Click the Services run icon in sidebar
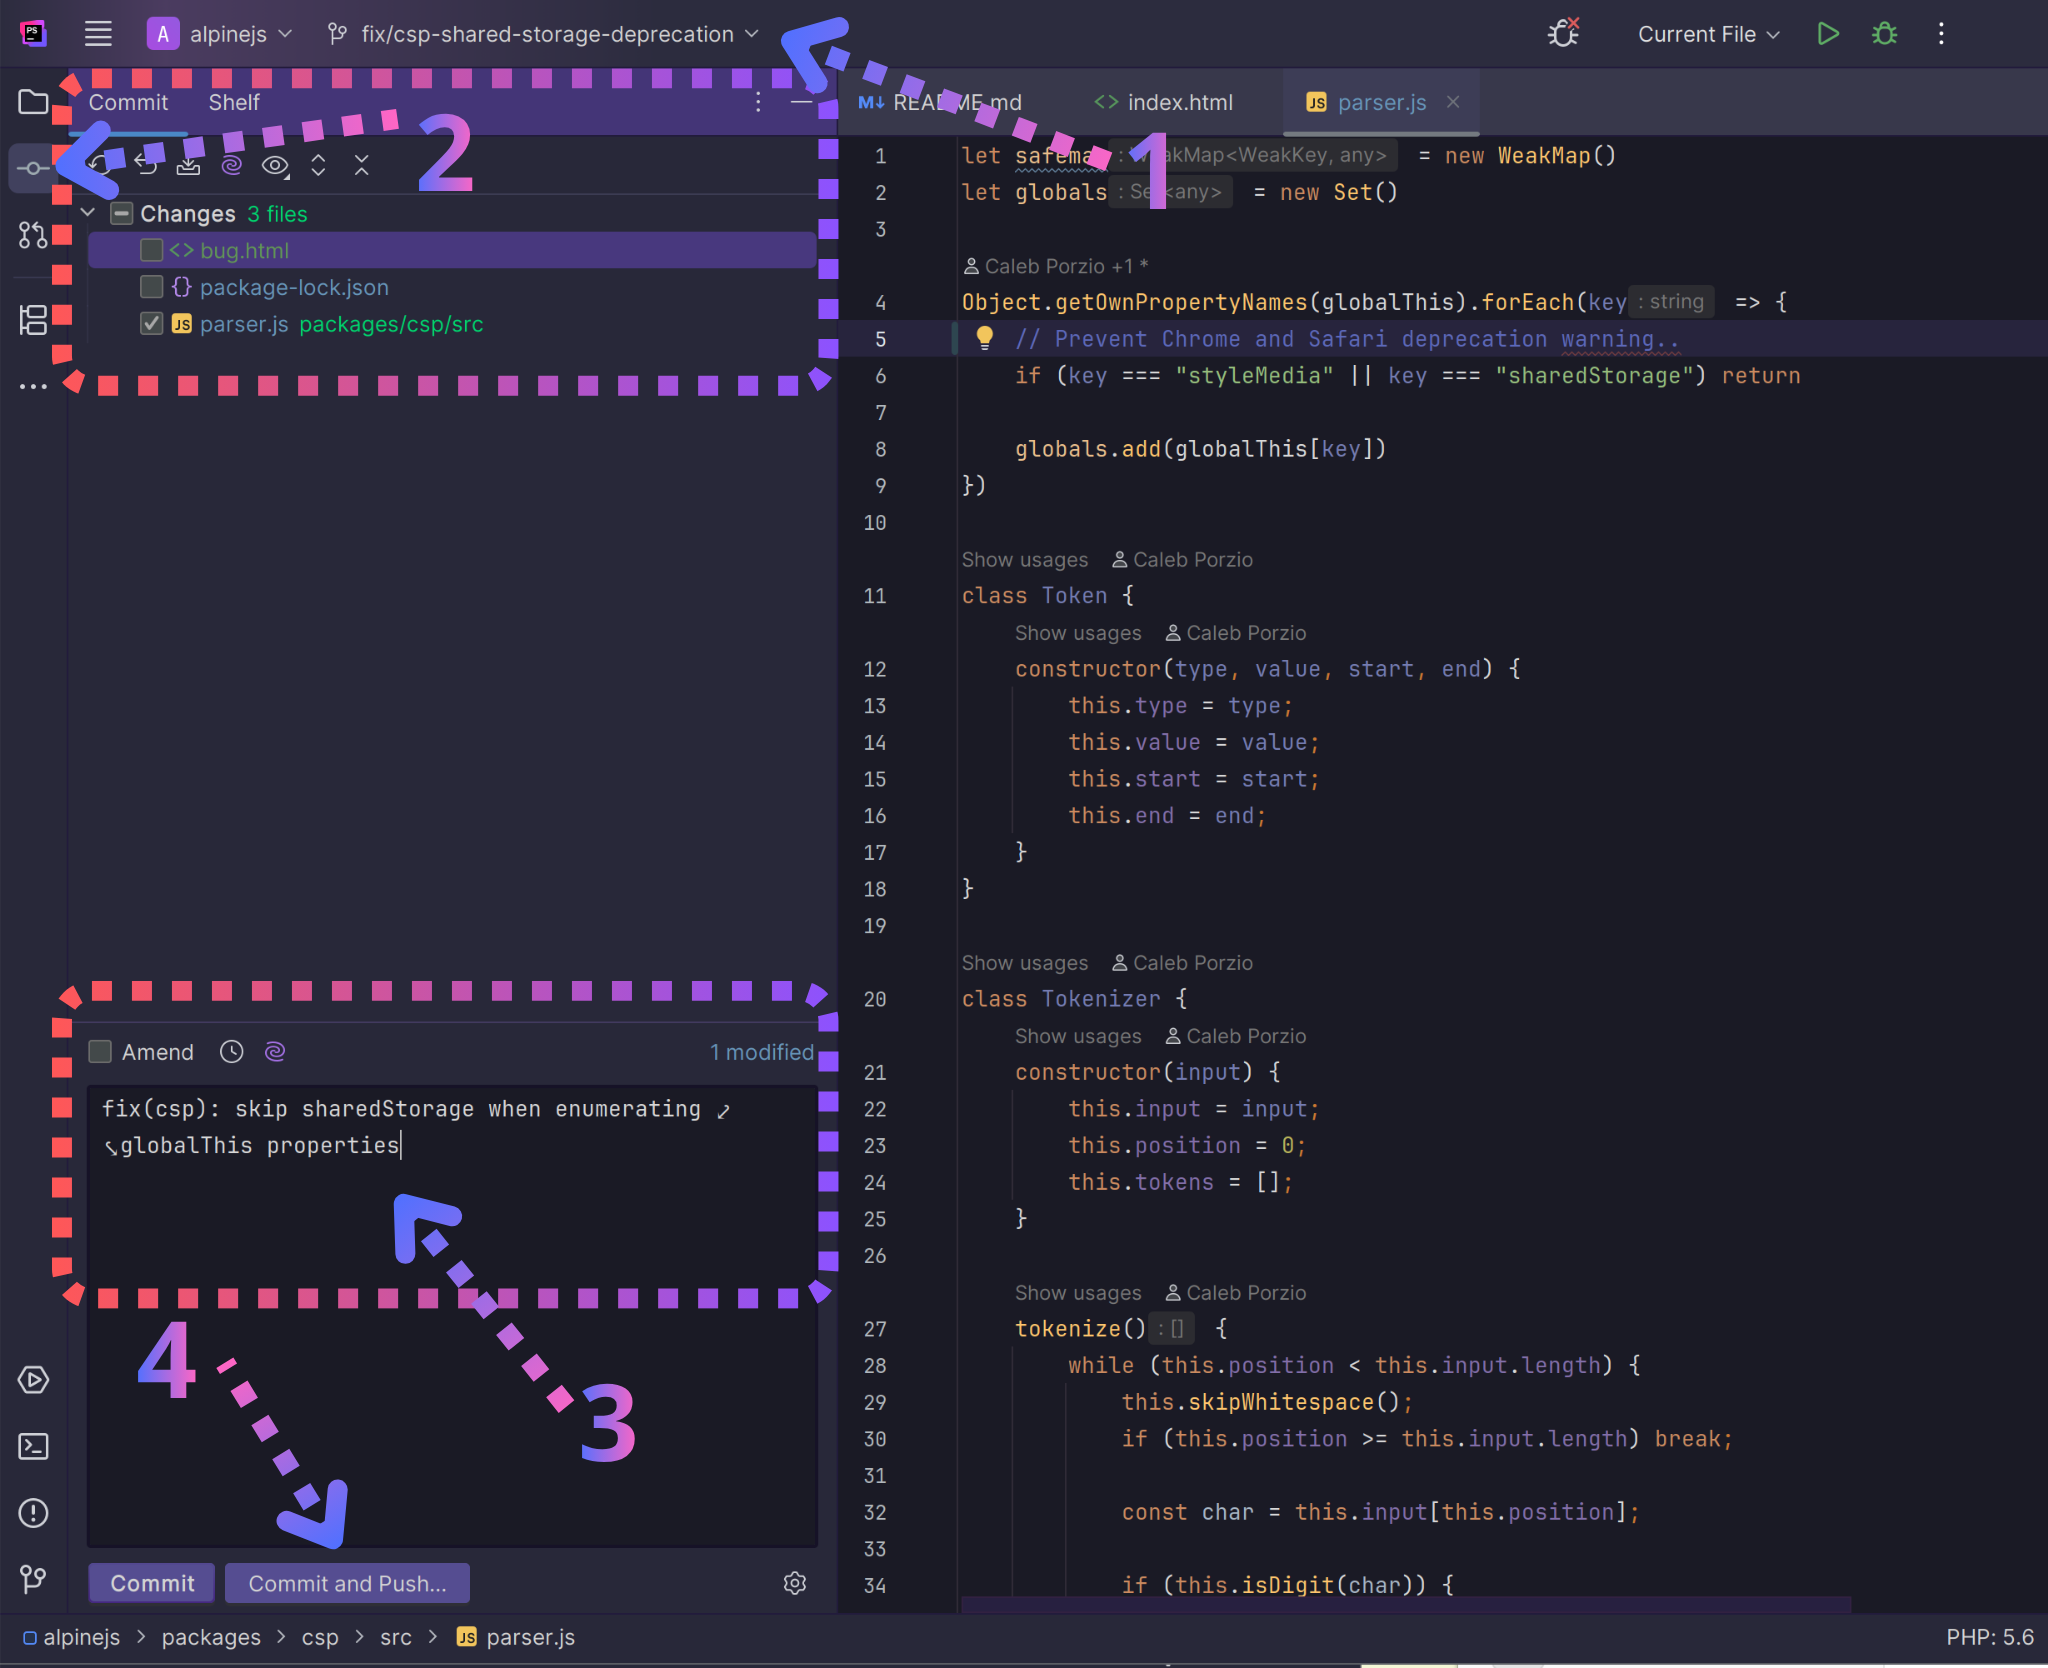The image size is (2048, 1668). click(x=33, y=1380)
